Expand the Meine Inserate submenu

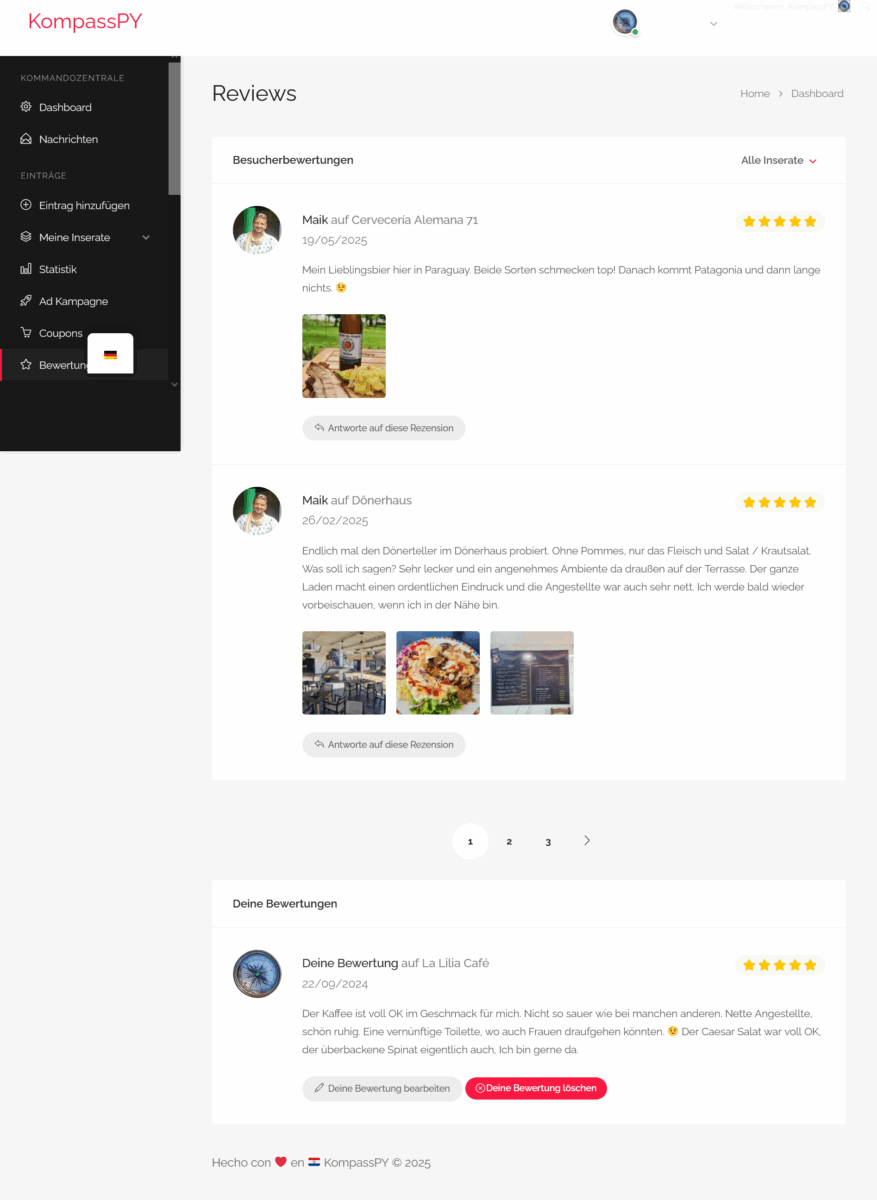(x=146, y=237)
